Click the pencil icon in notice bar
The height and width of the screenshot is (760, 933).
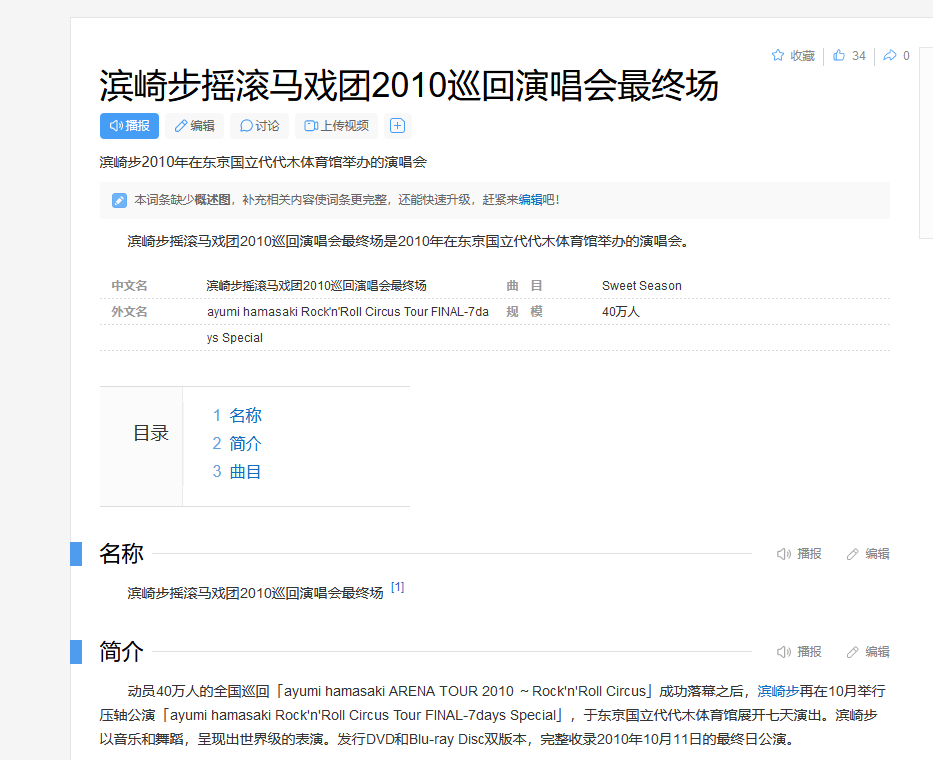119,200
